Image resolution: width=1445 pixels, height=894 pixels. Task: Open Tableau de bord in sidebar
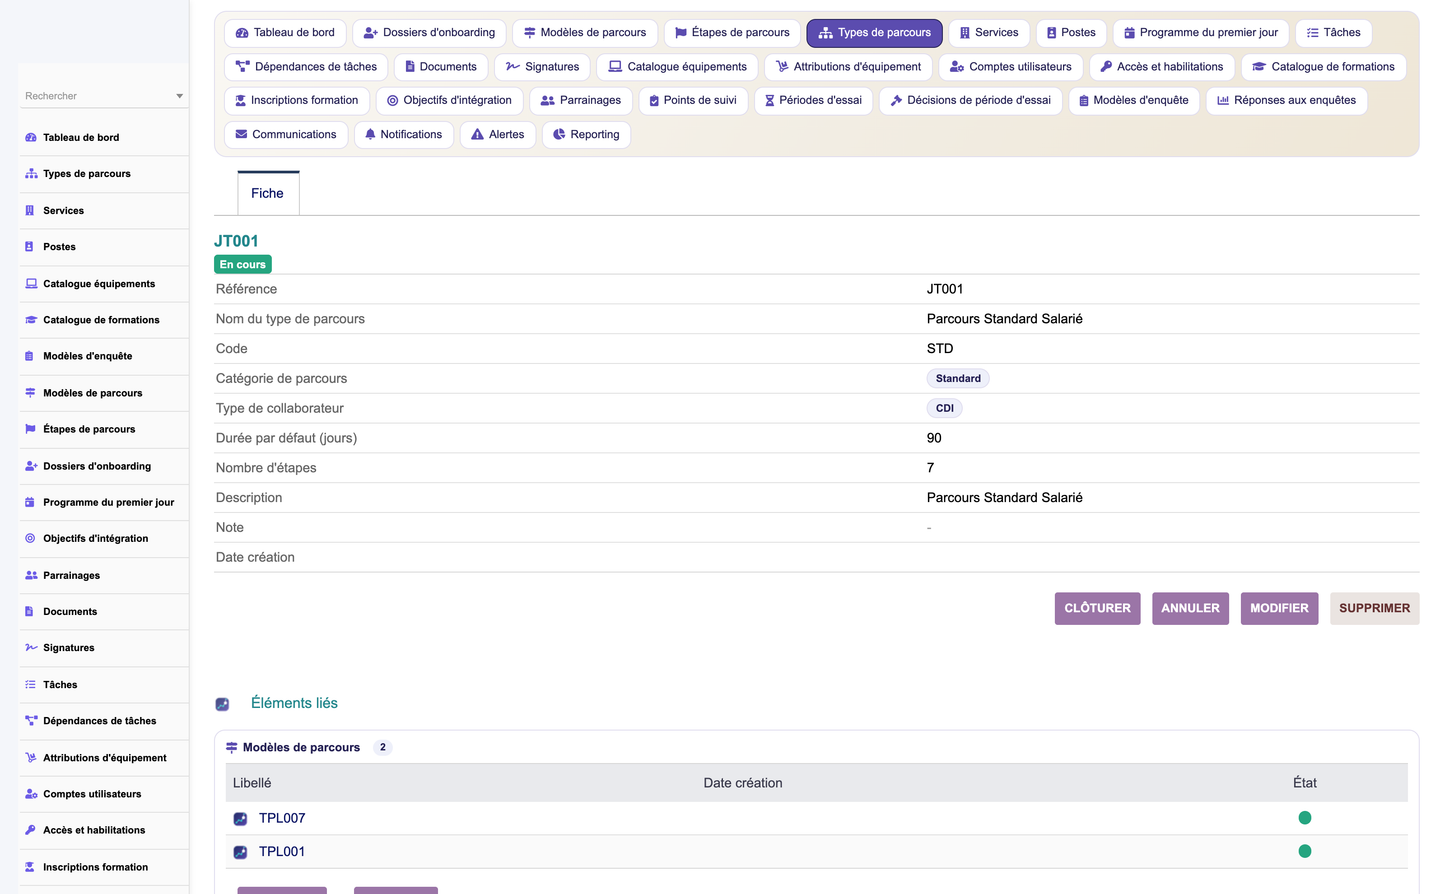point(104,137)
